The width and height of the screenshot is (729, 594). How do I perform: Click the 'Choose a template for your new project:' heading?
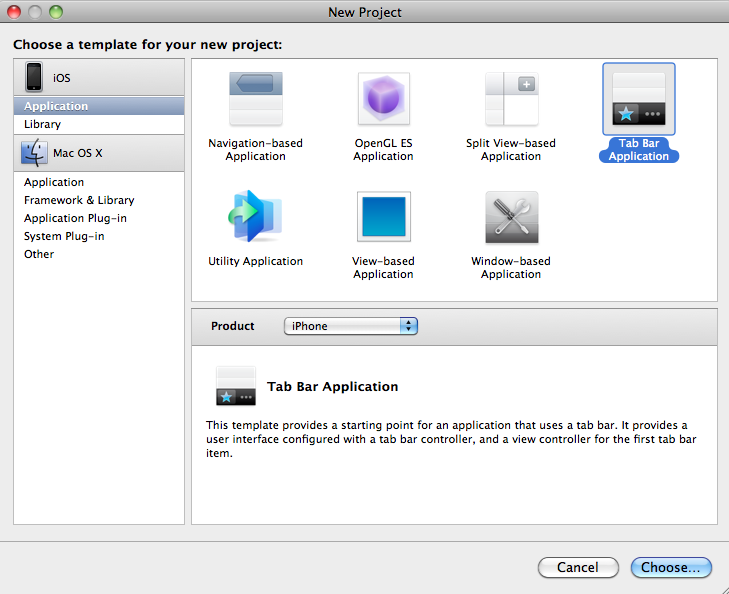pos(147,45)
